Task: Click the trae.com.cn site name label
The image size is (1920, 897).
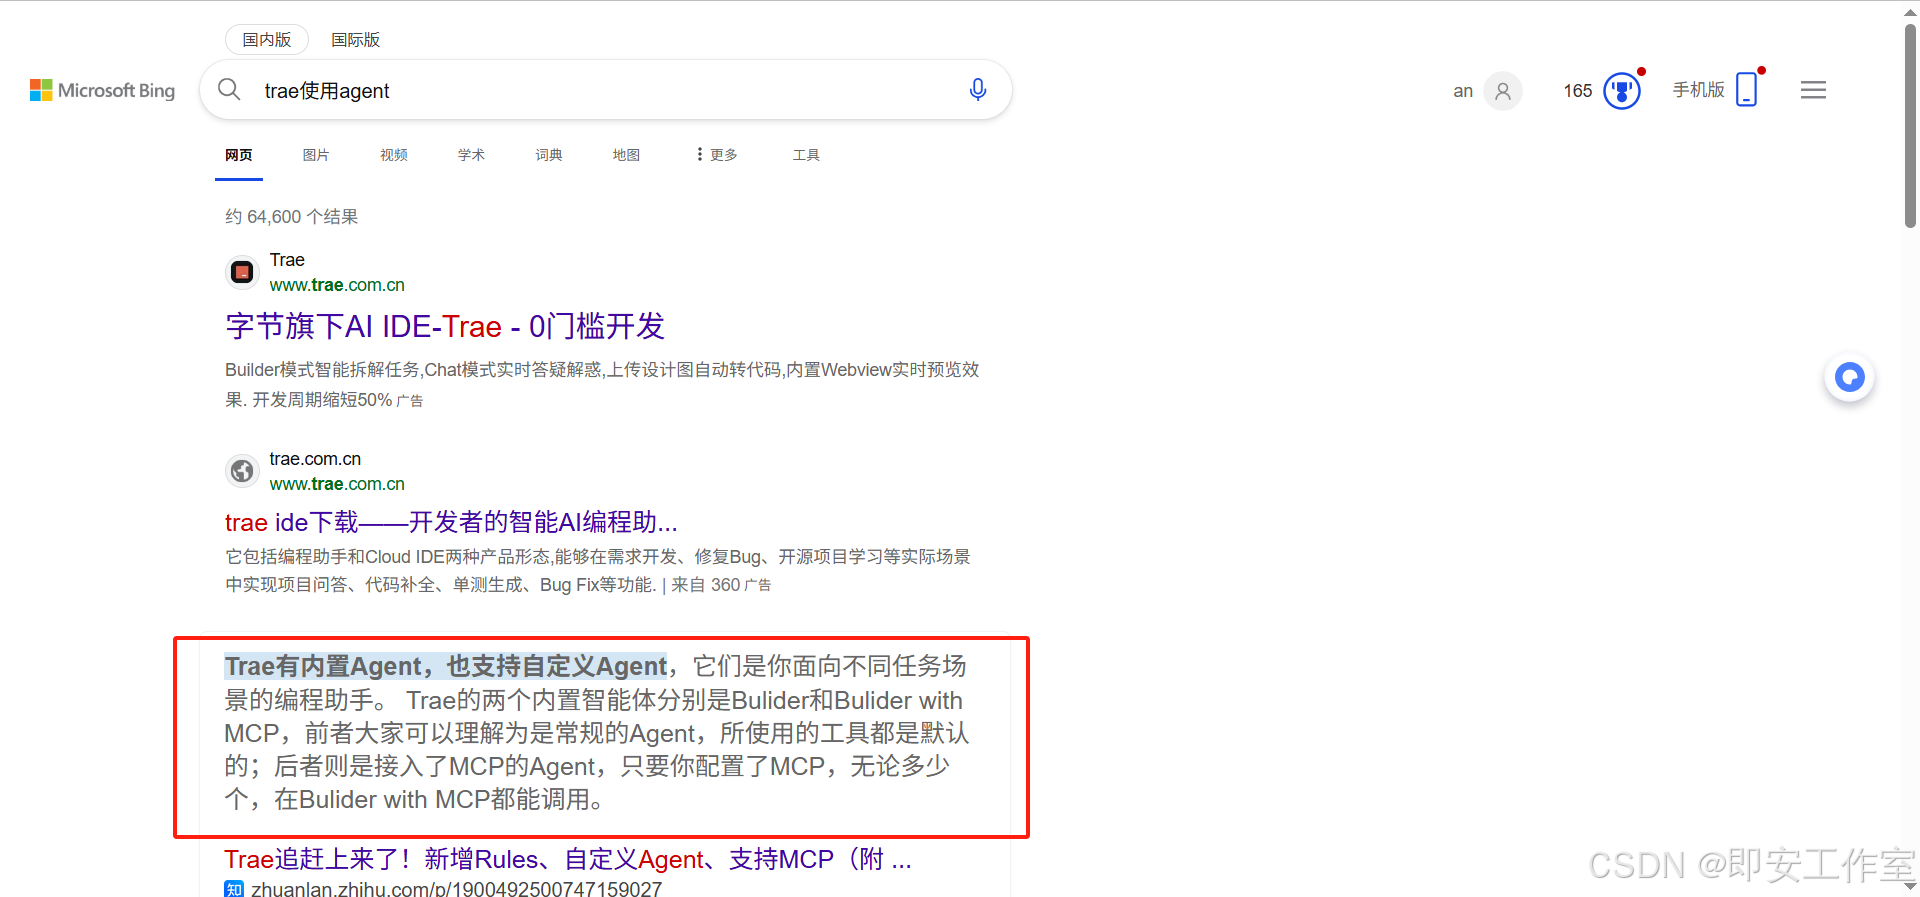Action: (315, 459)
